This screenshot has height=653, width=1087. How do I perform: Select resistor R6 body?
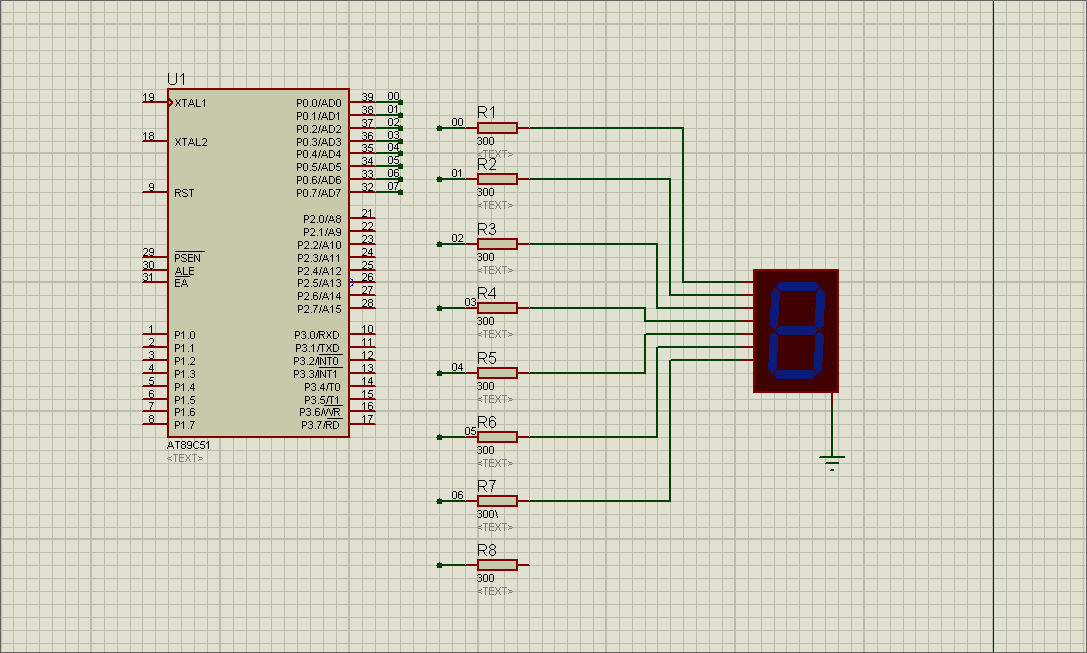click(497, 437)
